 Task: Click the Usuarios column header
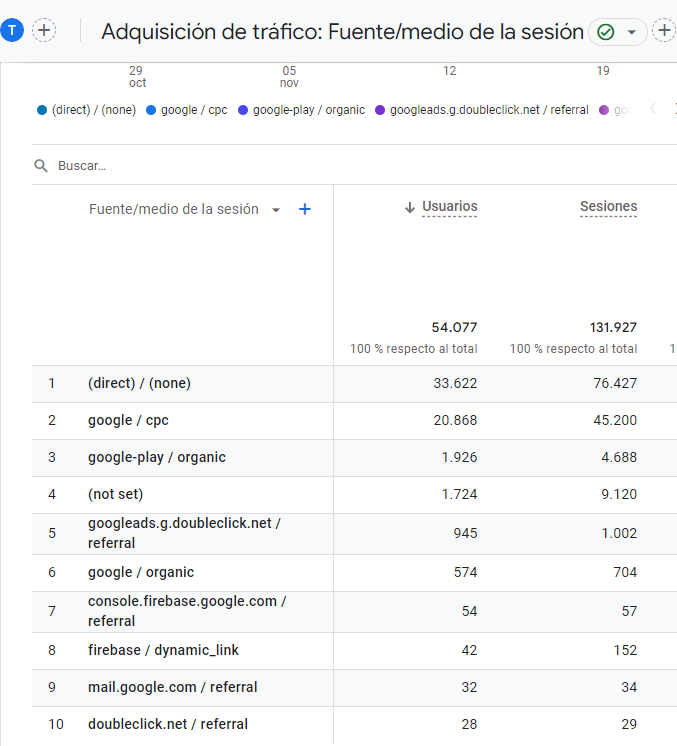tap(449, 207)
